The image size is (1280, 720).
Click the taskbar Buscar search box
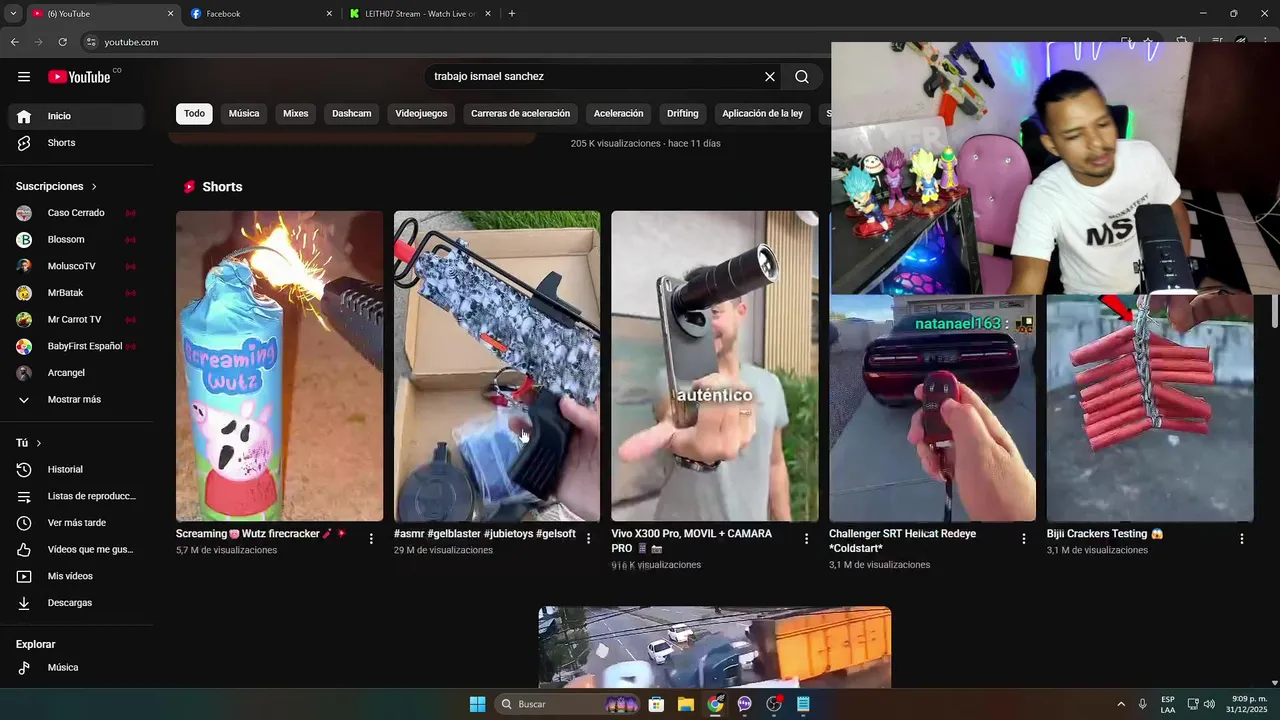tap(568, 704)
